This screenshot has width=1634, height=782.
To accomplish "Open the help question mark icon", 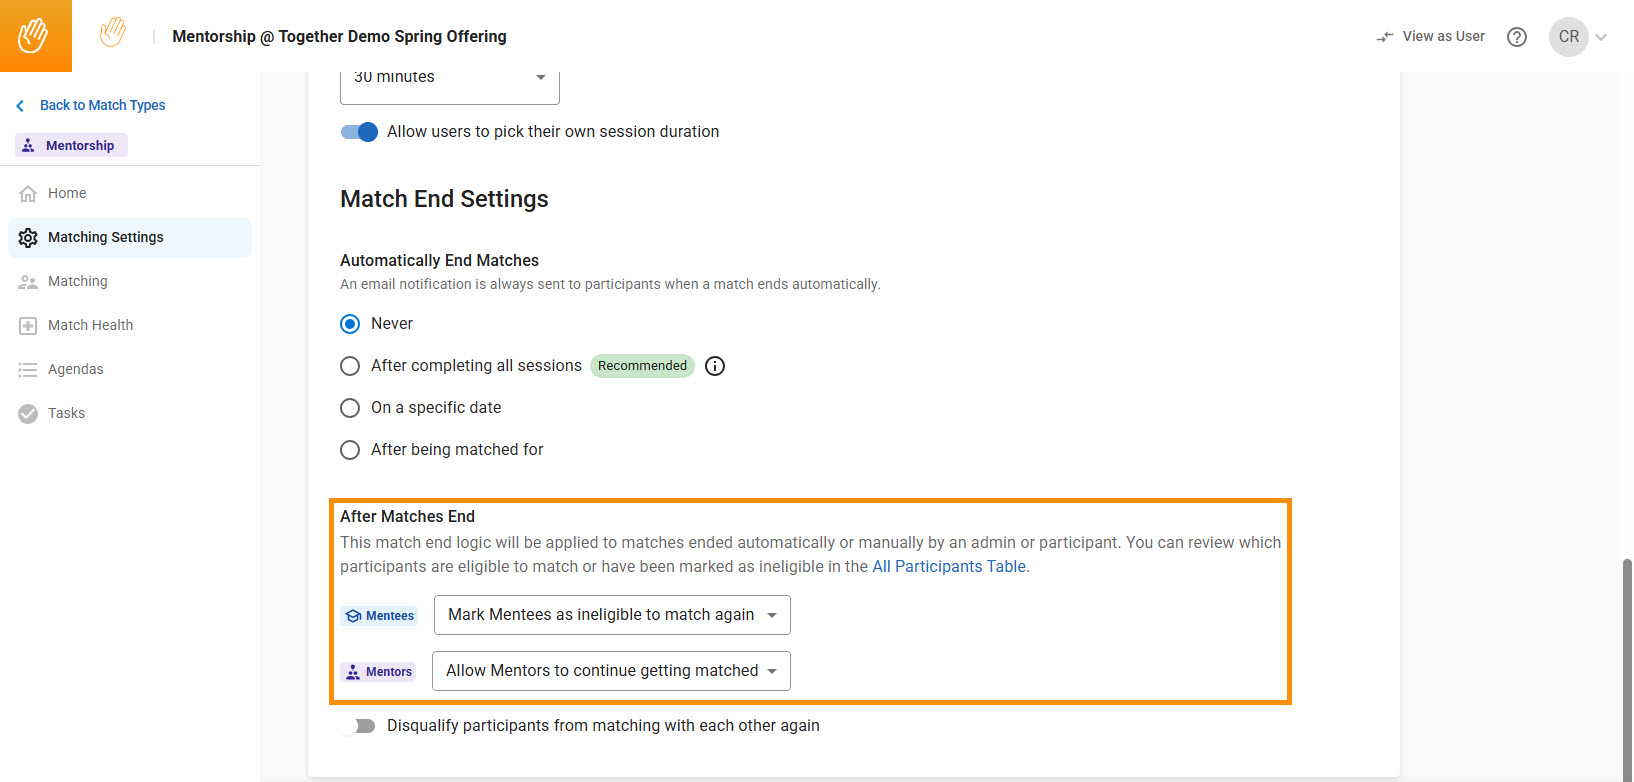I will click(x=1517, y=37).
